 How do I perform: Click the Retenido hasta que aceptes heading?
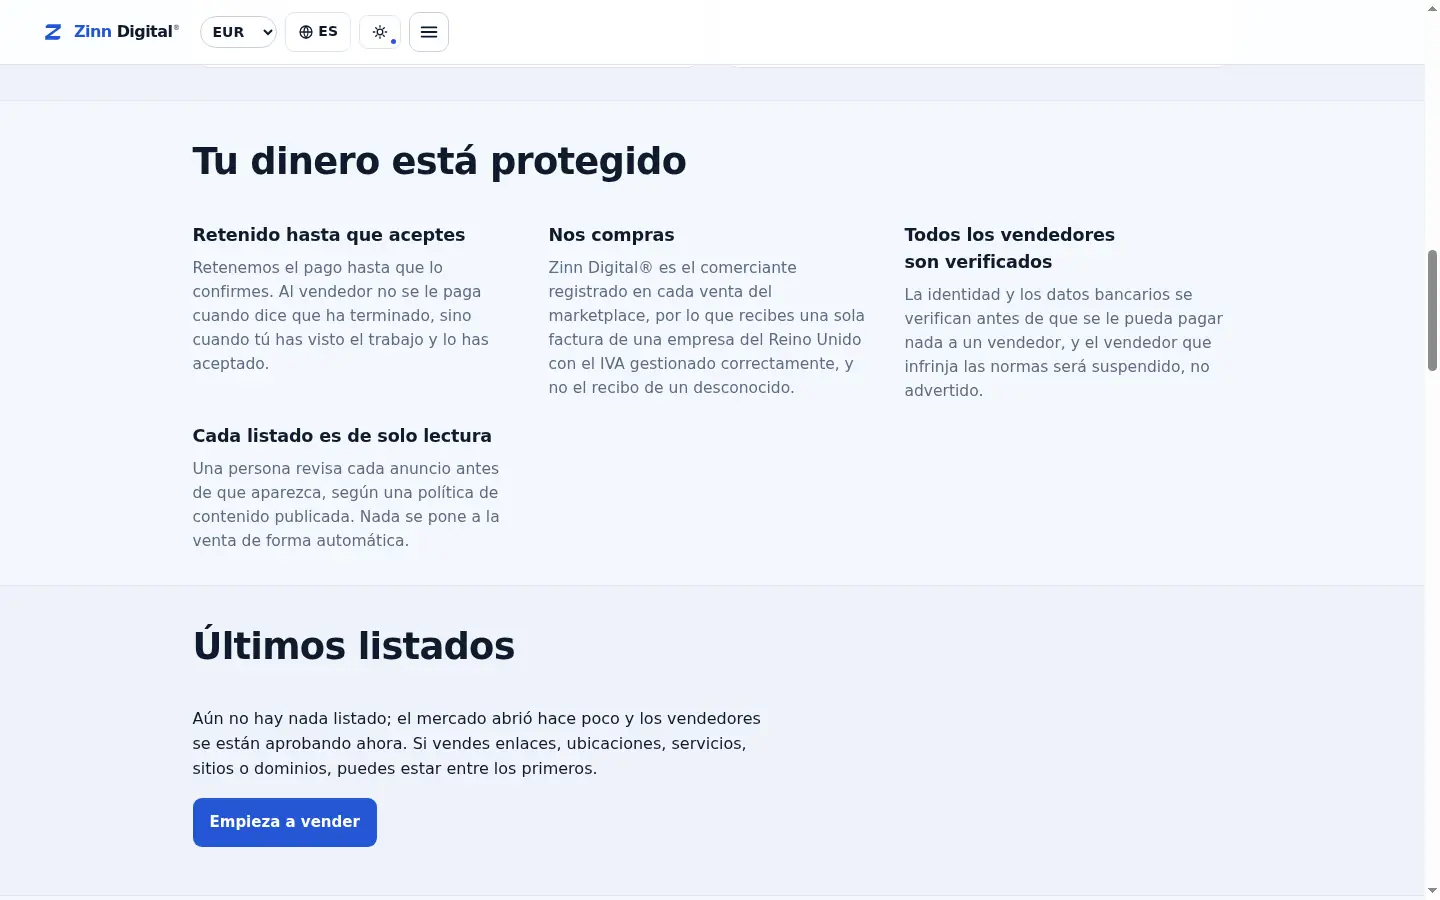click(x=329, y=235)
